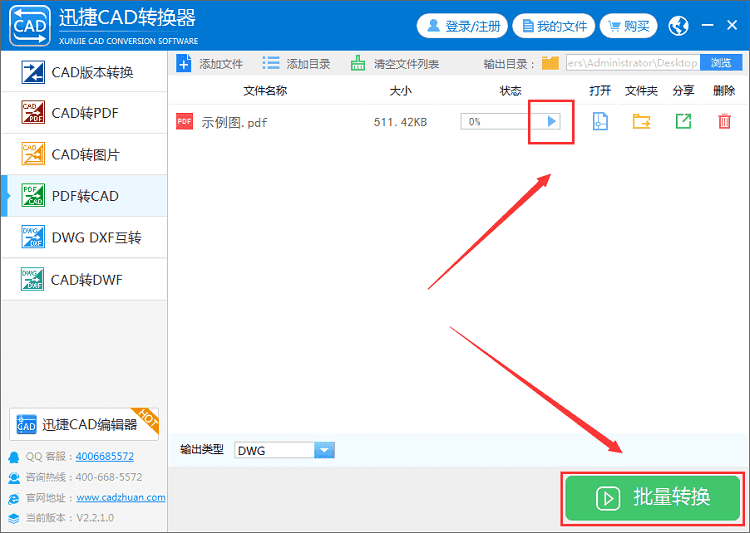Open the website link www.cadzhuan.com

121,498
